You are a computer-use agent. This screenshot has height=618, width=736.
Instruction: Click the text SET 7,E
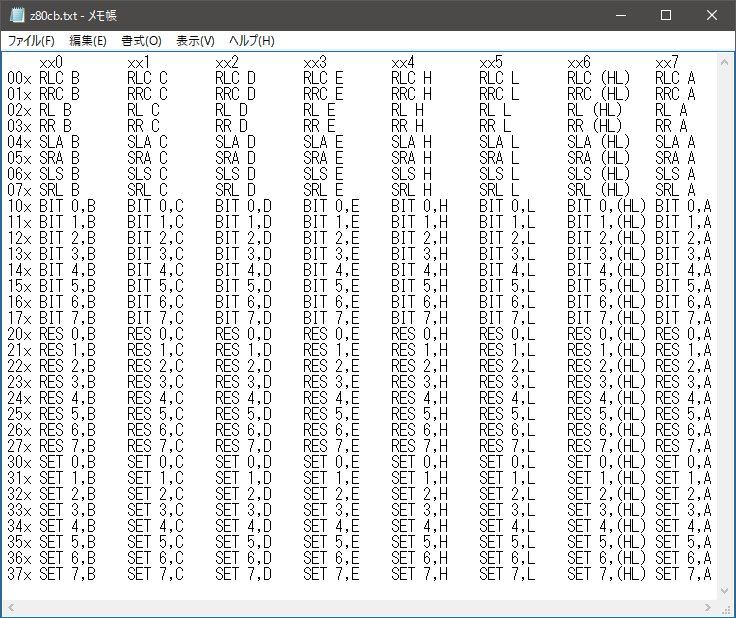[331, 574]
